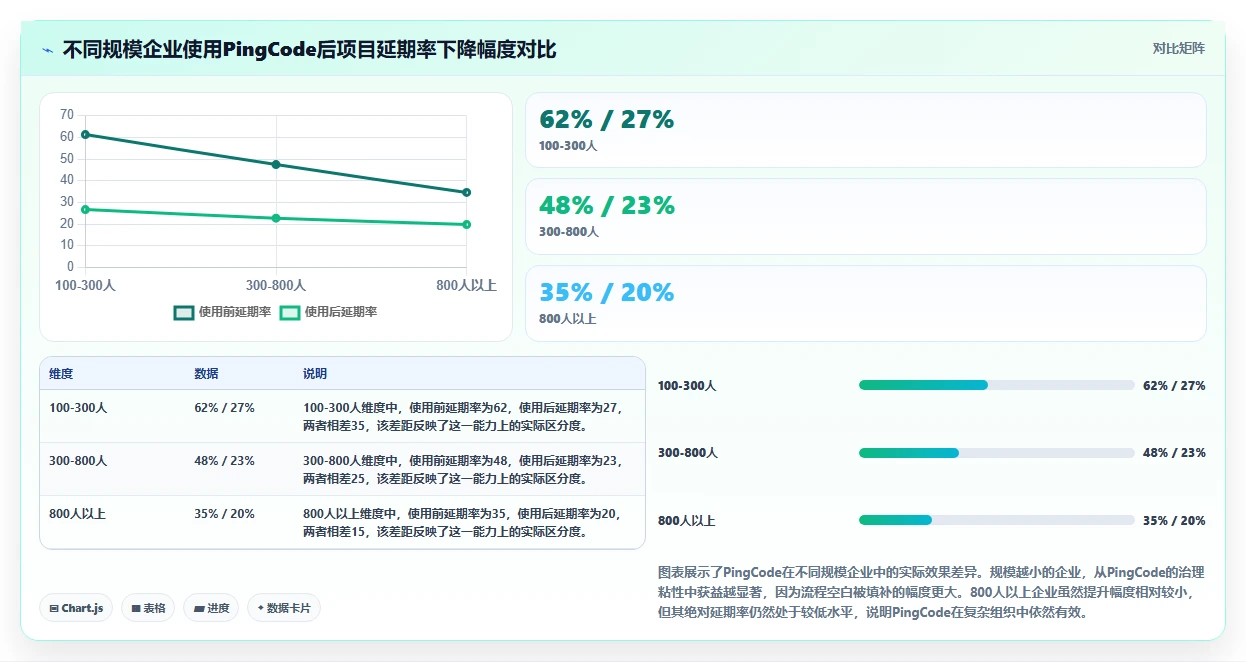Click the dark green legend color box
The height and width of the screenshot is (662, 1246).
(x=184, y=312)
